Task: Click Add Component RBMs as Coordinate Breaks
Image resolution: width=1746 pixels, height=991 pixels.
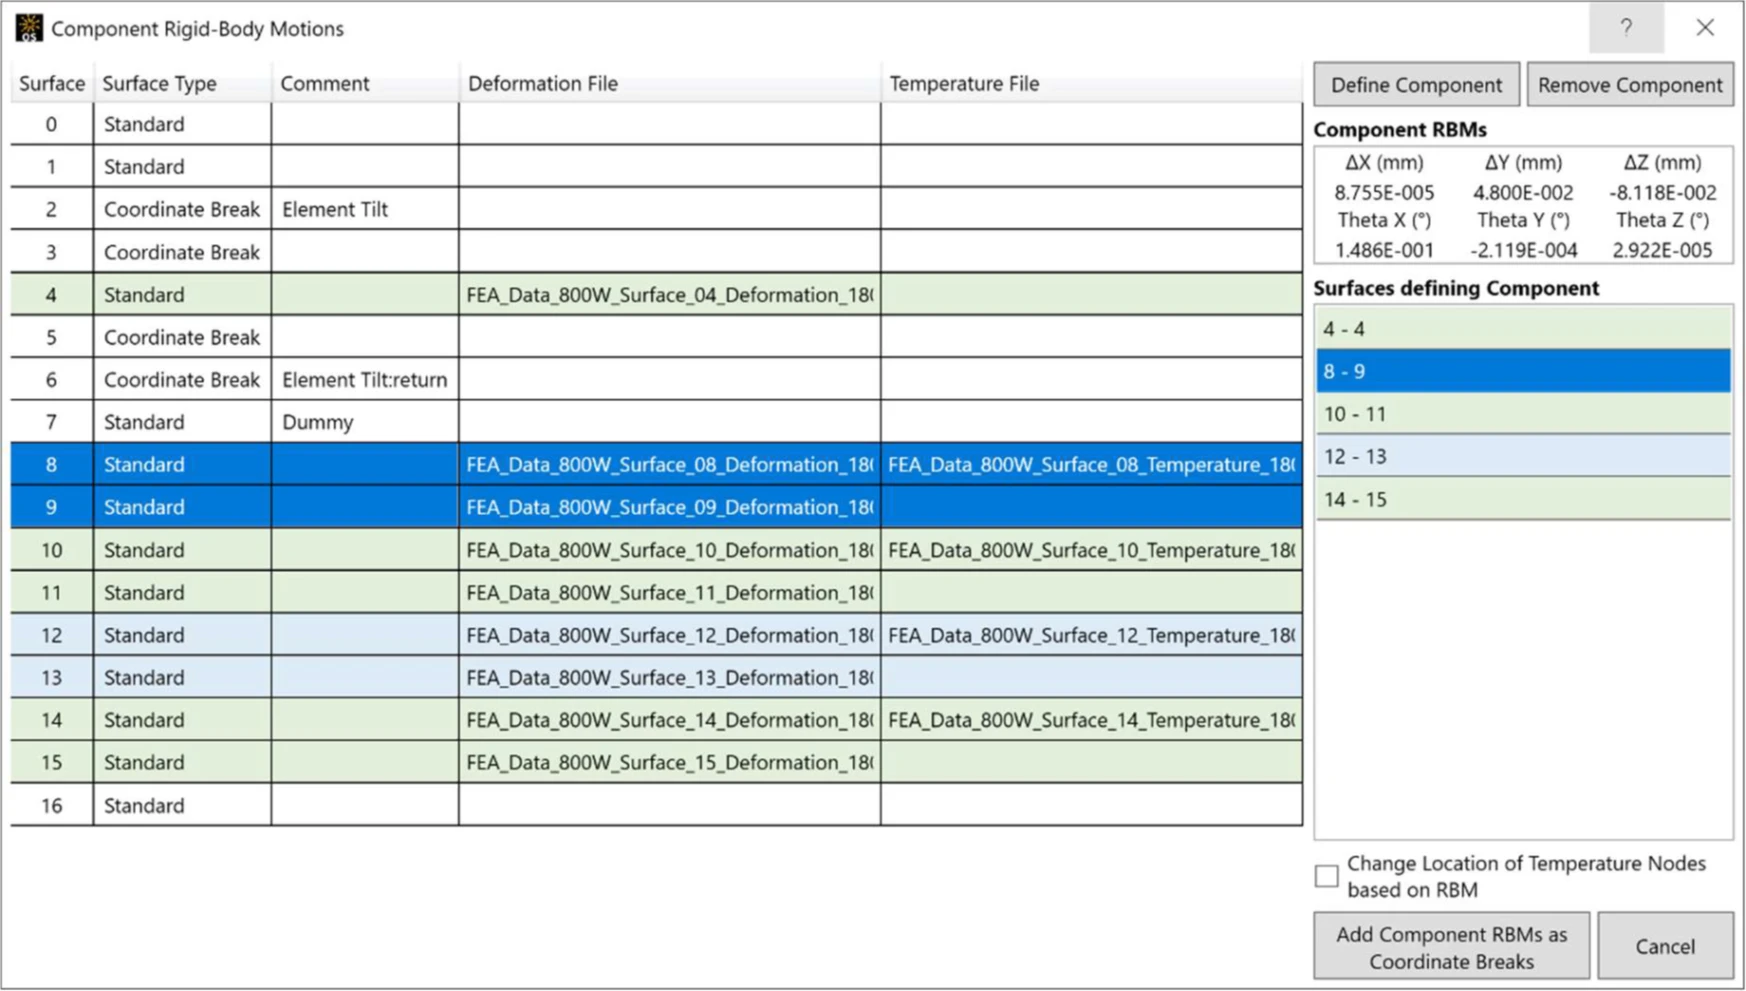Action: (x=1451, y=946)
